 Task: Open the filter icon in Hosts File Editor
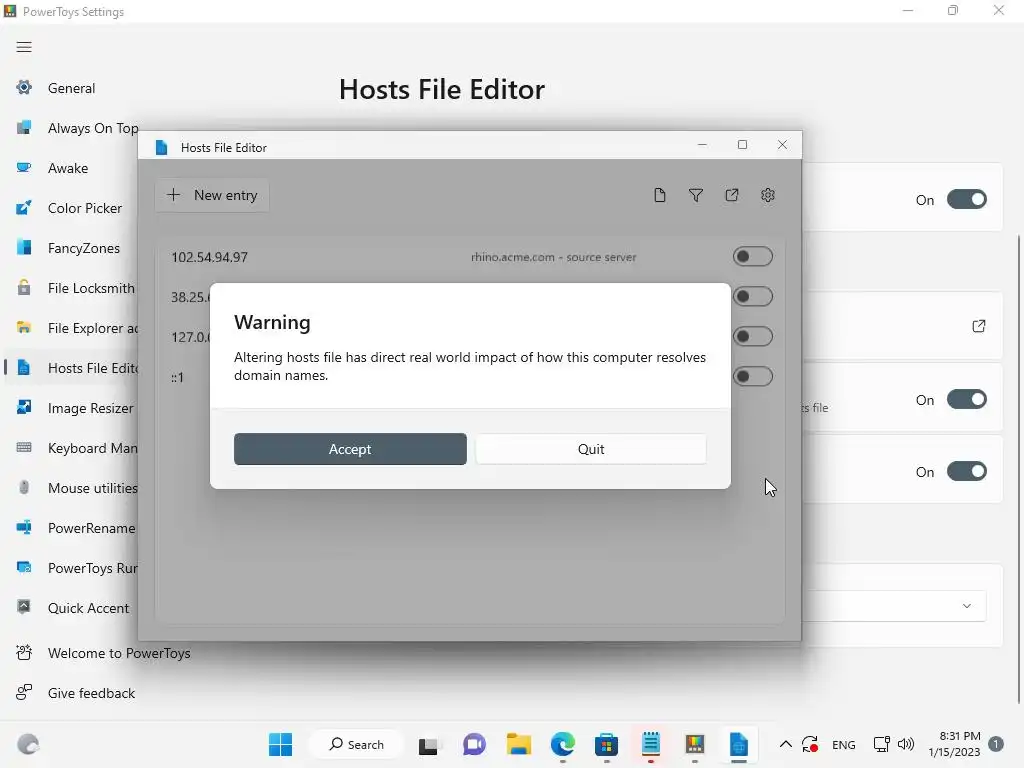click(696, 195)
